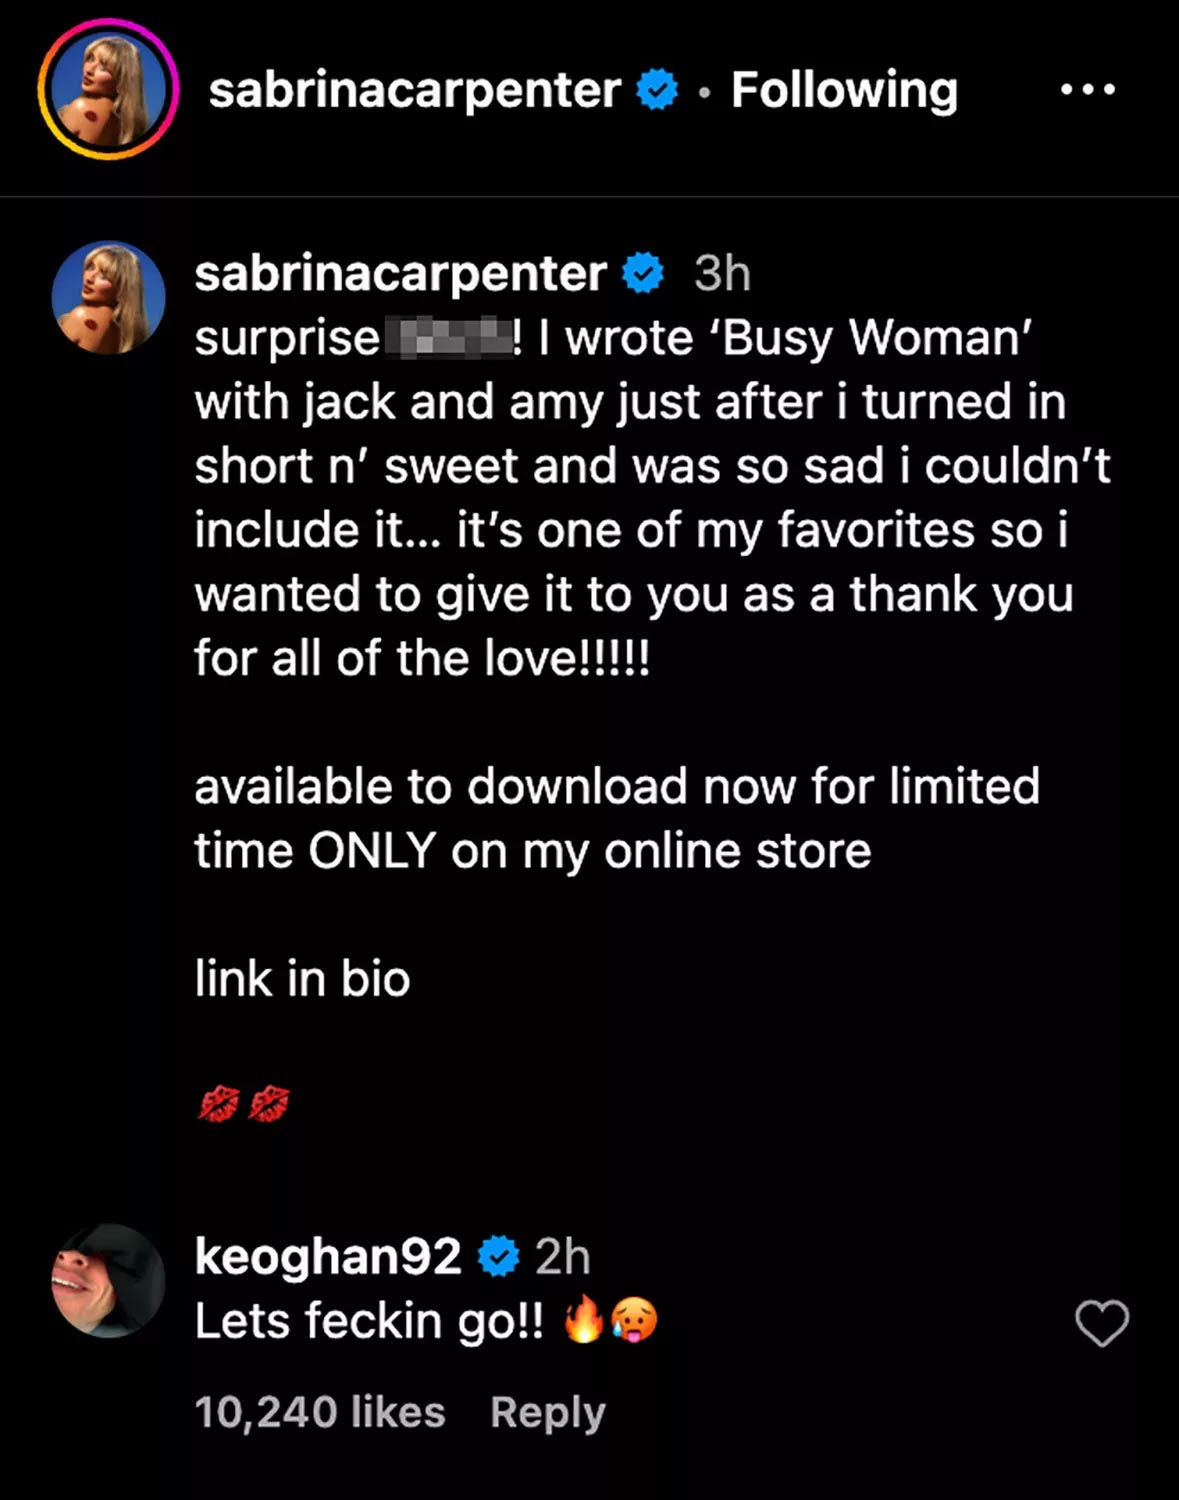View the 10,240 likes on the comment
This screenshot has width=1179, height=1500.
coord(320,1413)
